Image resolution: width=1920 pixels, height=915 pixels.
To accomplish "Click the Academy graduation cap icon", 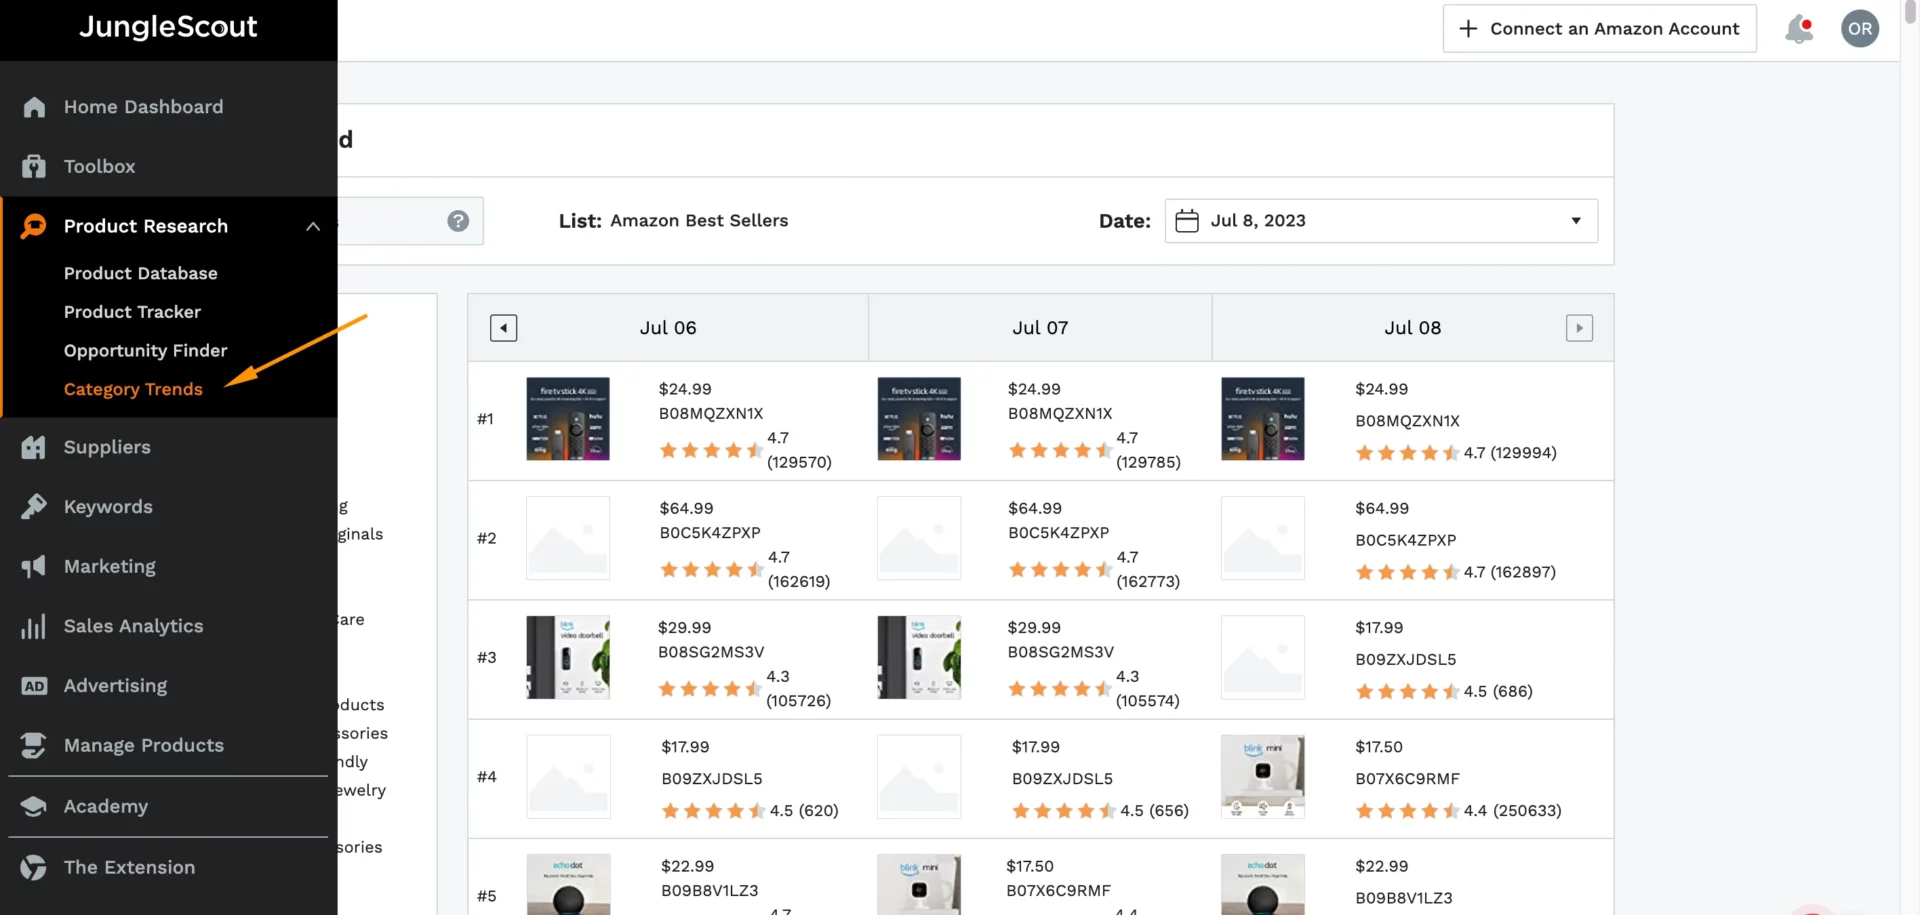I will 34,806.
